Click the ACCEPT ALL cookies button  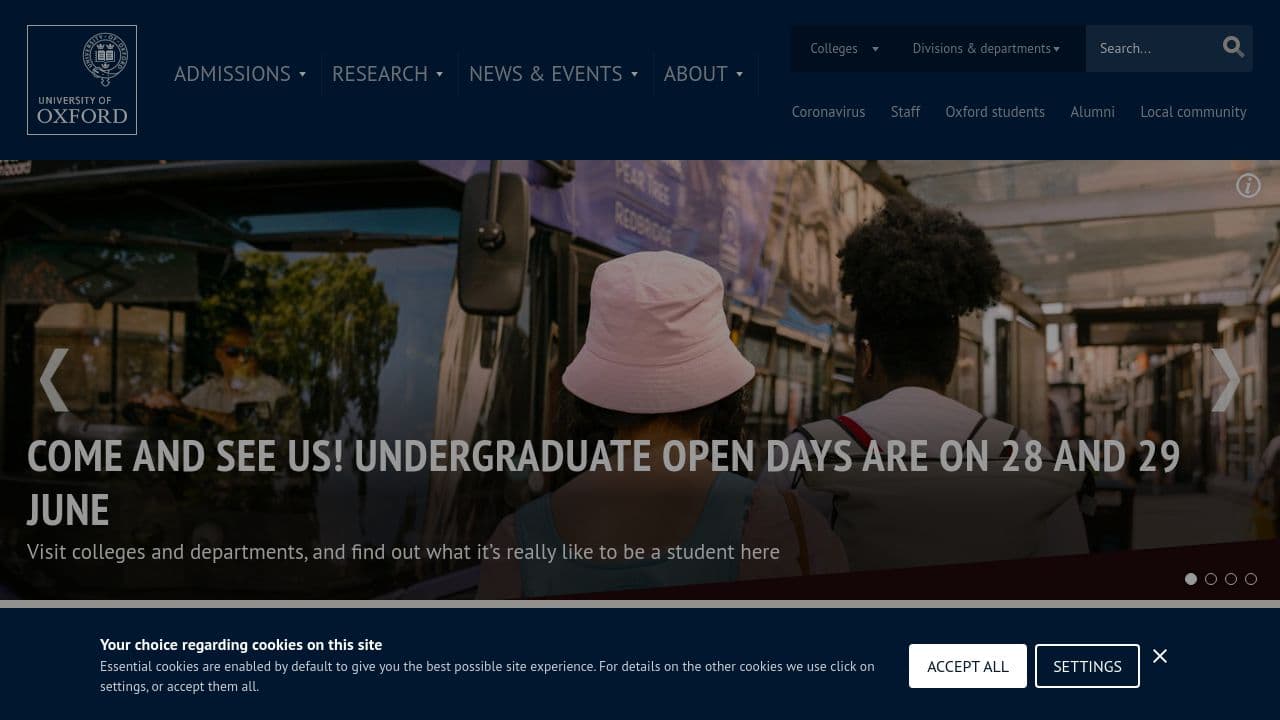coord(967,666)
